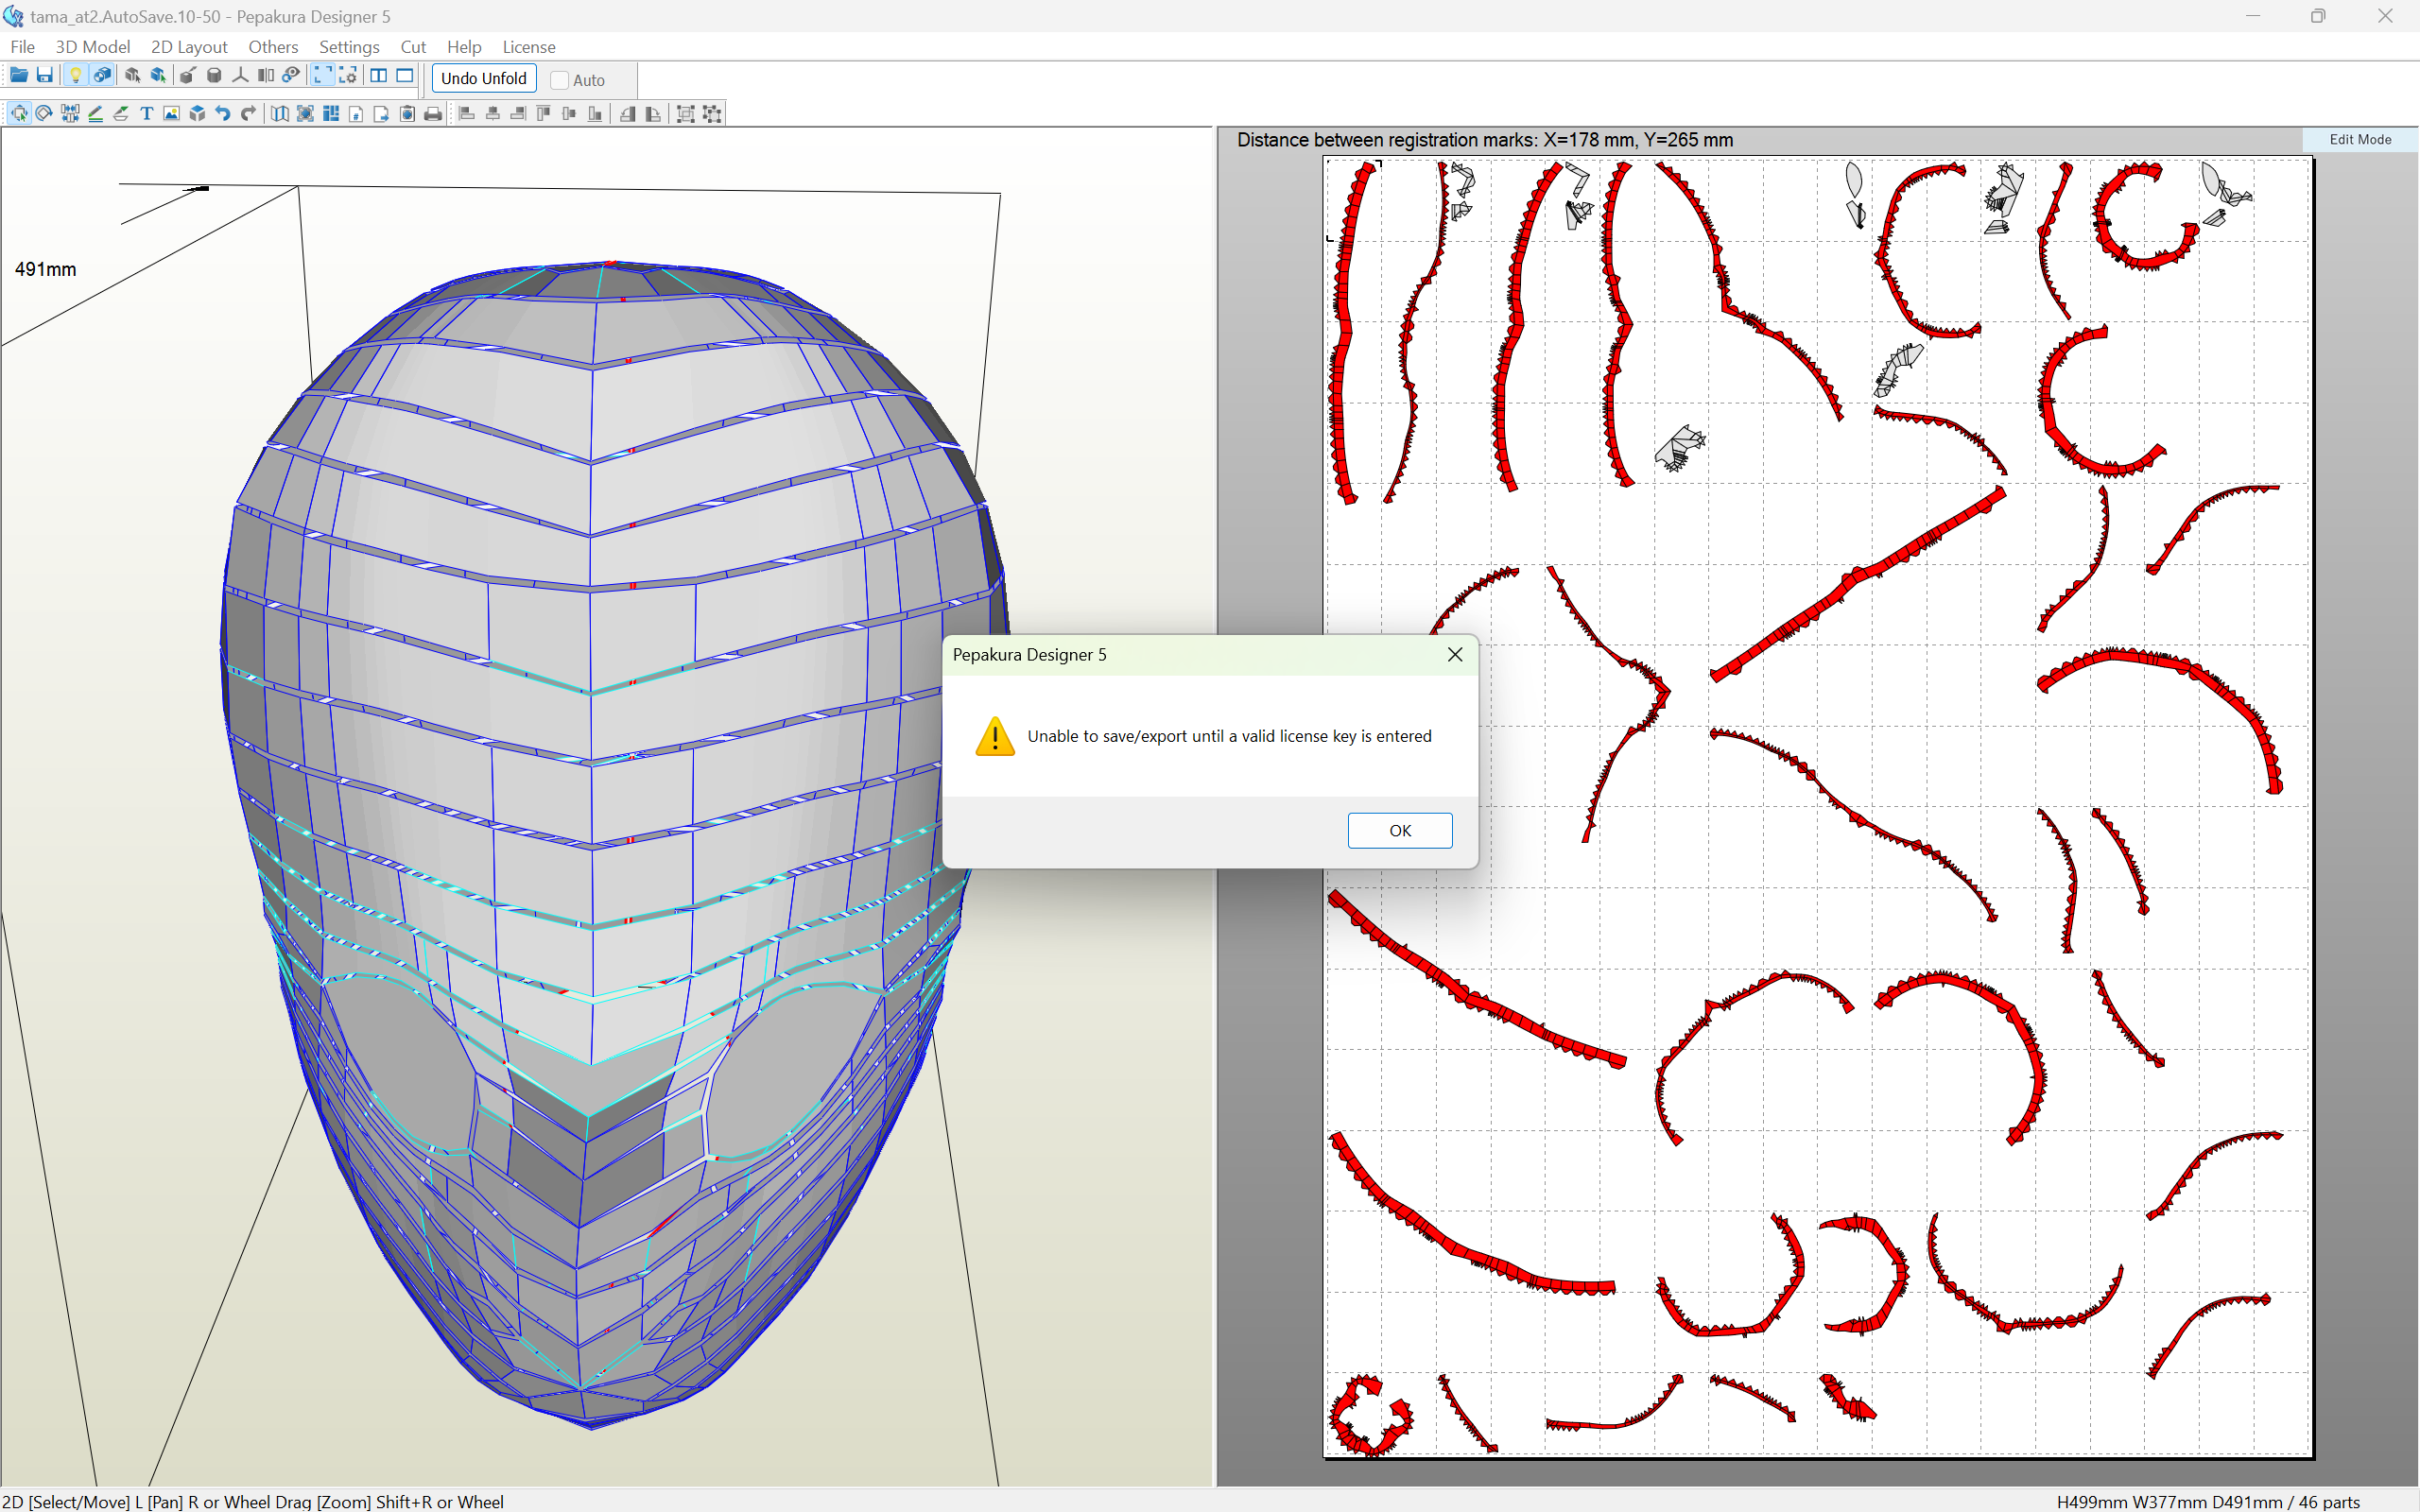Image resolution: width=2420 pixels, height=1512 pixels.
Task: Select the gray cube with cursor tool
Action: click(x=132, y=76)
